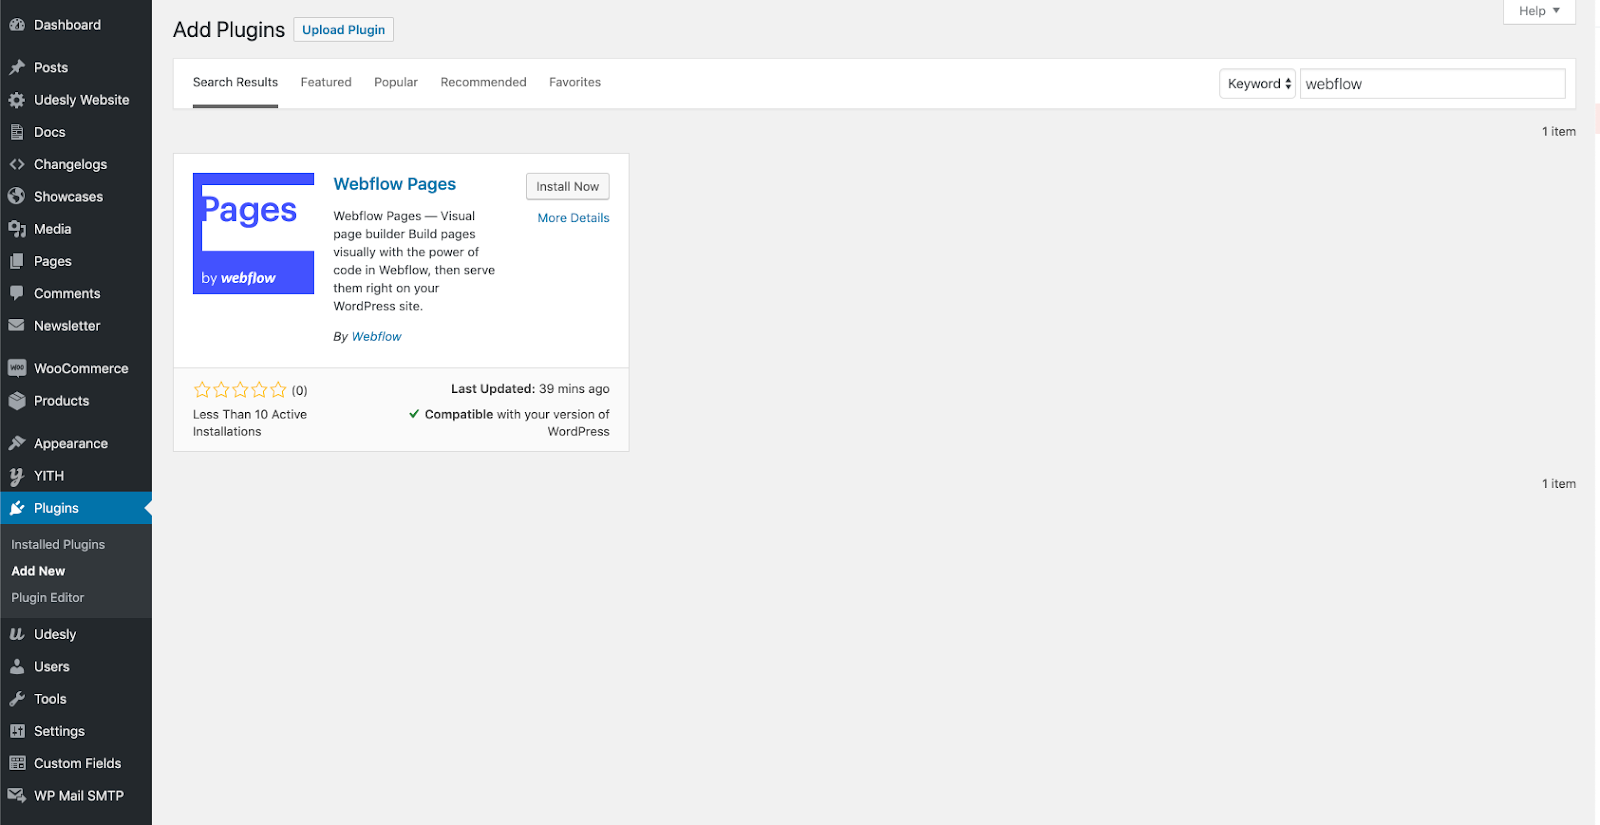1600x825 pixels.
Task: Switch to the Featured tab
Action: (326, 83)
